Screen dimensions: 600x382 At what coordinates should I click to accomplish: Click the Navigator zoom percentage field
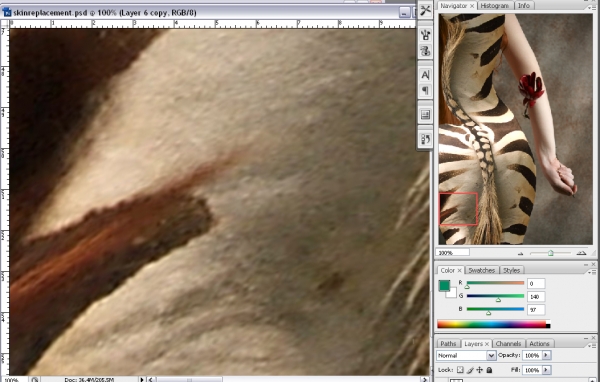coord(452,253)
